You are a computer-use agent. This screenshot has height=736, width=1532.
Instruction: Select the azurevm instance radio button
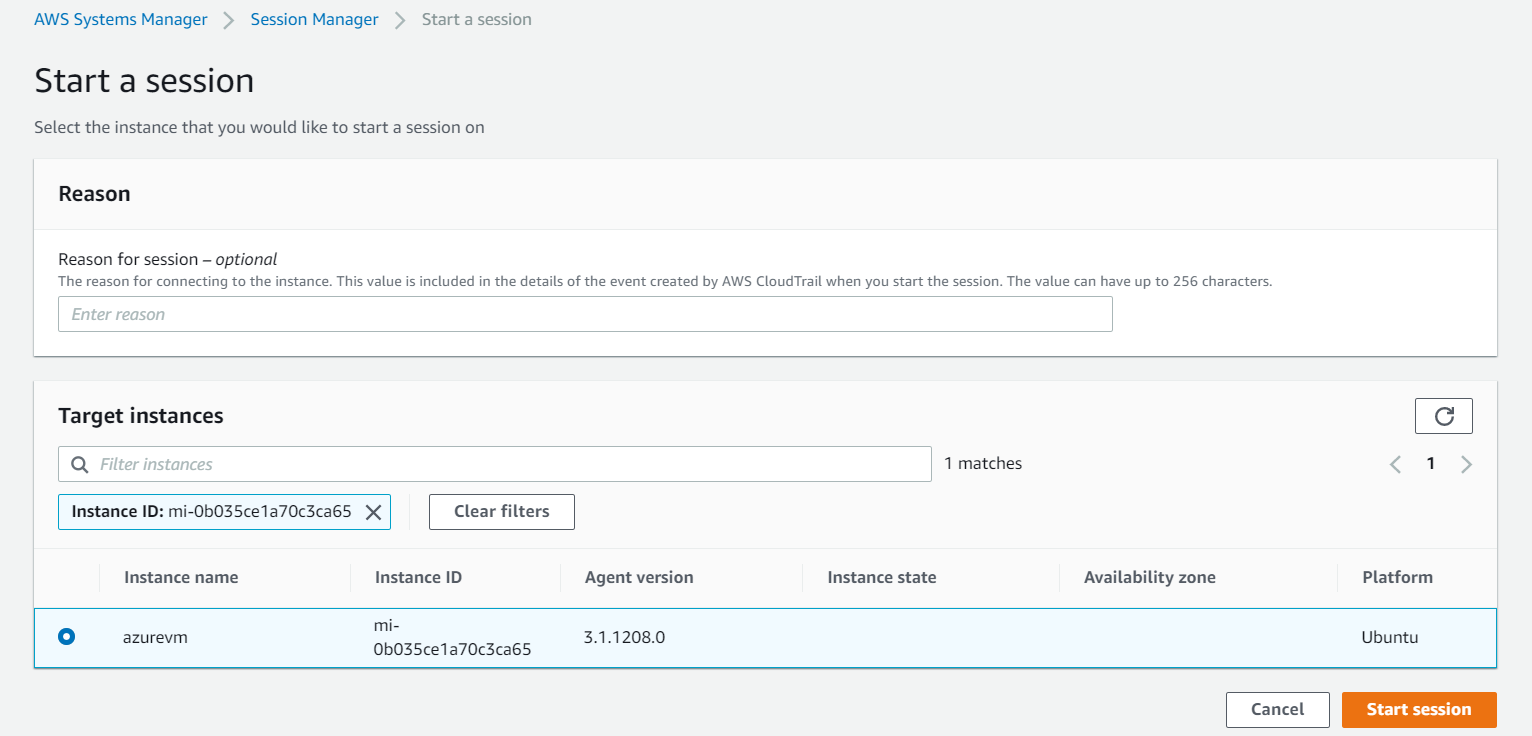(x=66, y=635)
